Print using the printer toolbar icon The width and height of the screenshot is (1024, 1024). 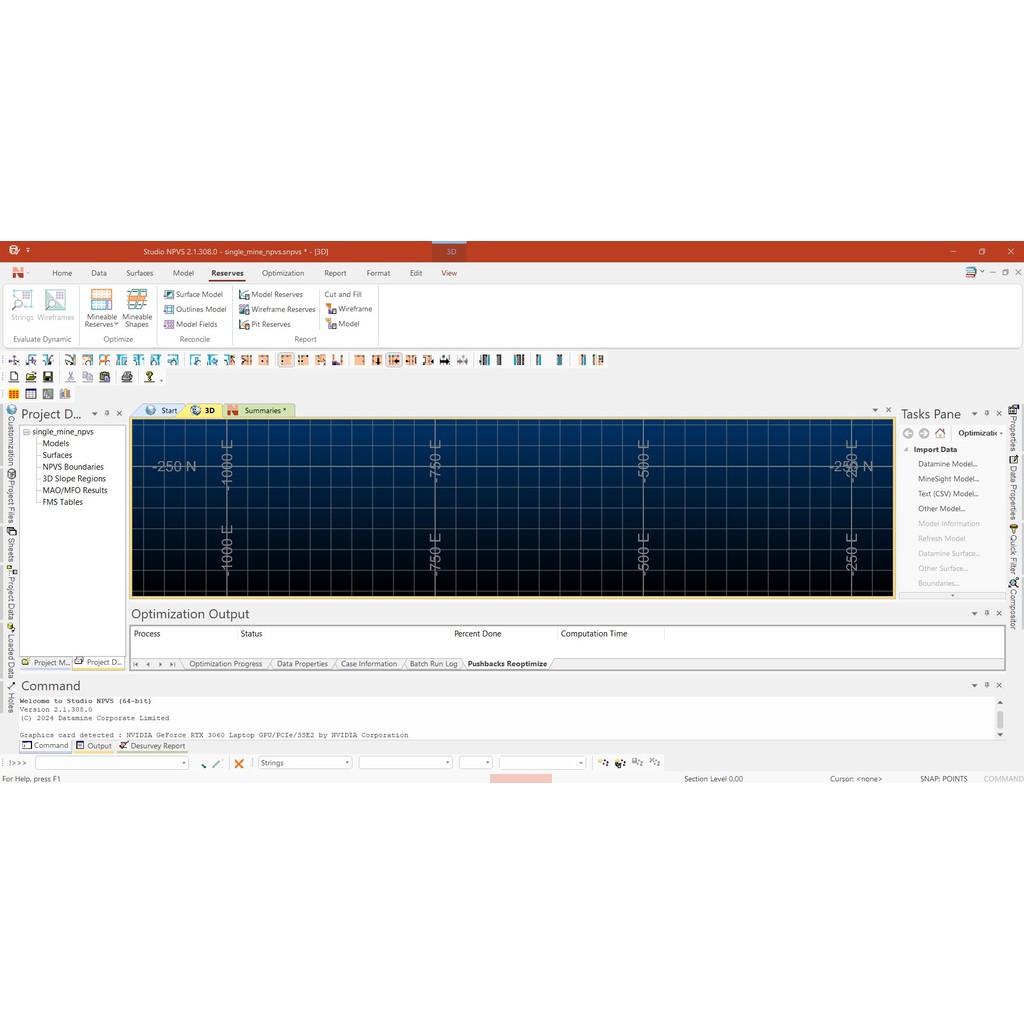coord(127,377)
